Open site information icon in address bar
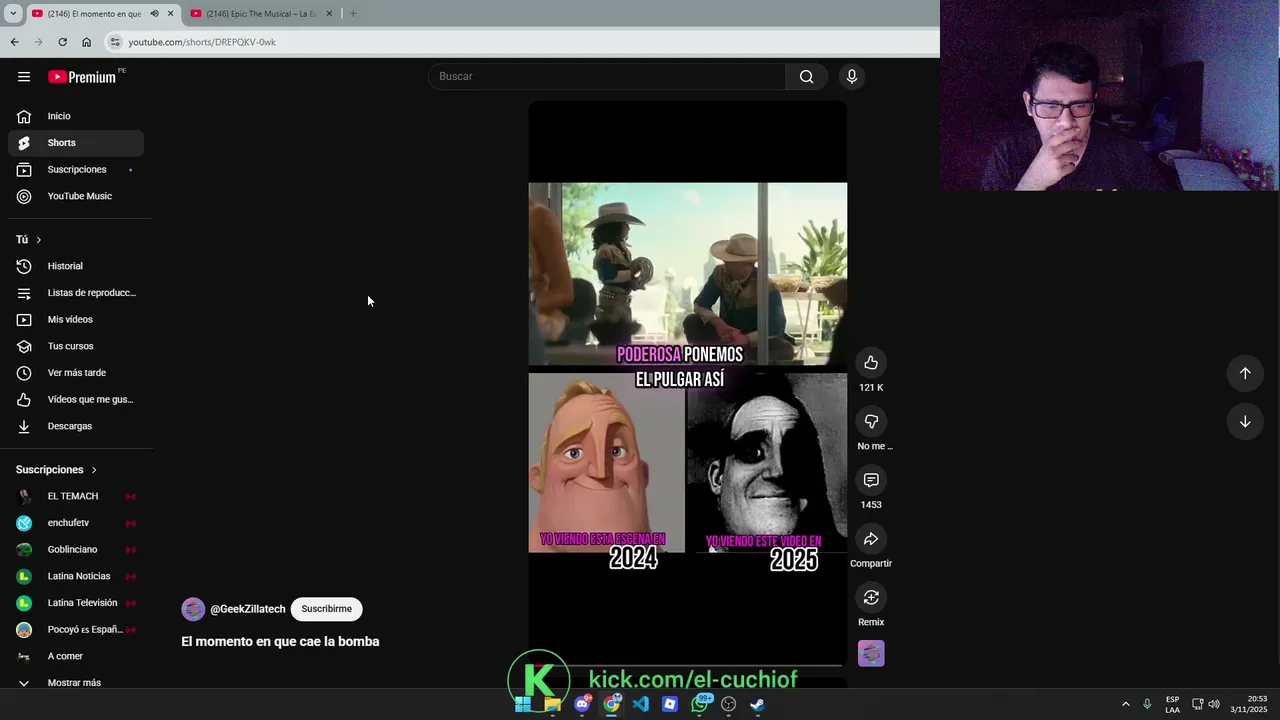1280x720 pixels. click(115, 42)
